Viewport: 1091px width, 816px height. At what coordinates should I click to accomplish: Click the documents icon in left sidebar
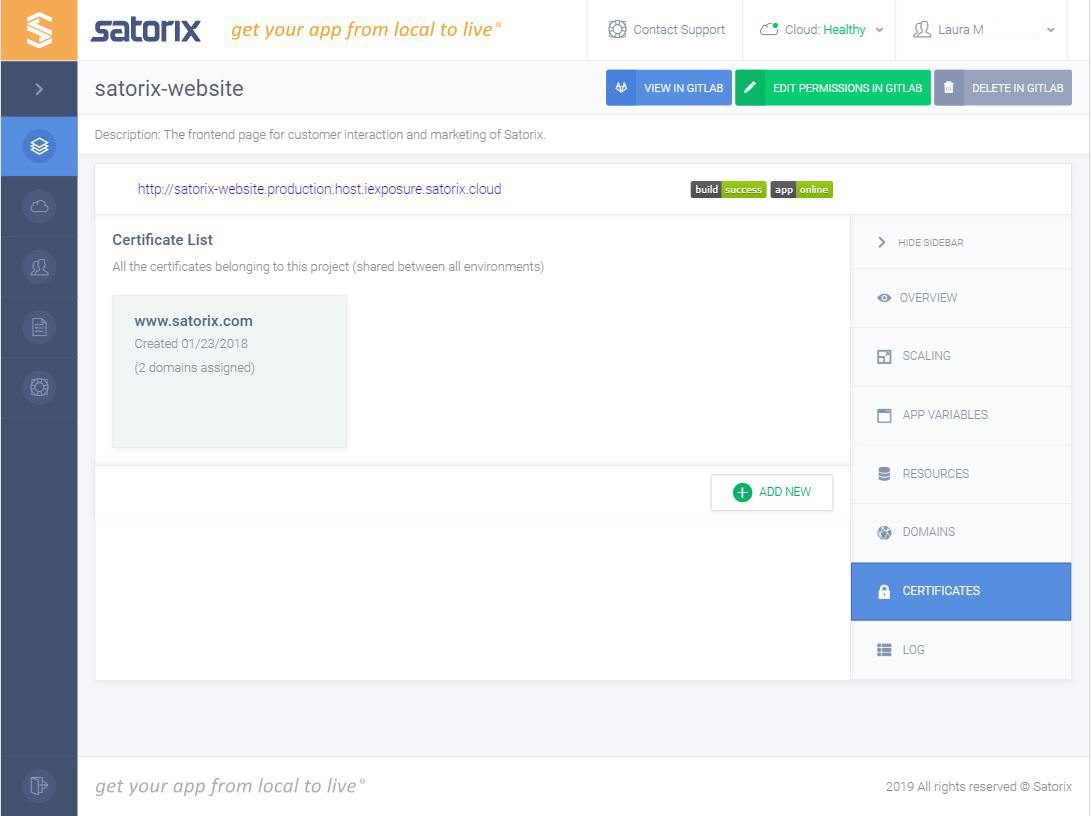39,327
